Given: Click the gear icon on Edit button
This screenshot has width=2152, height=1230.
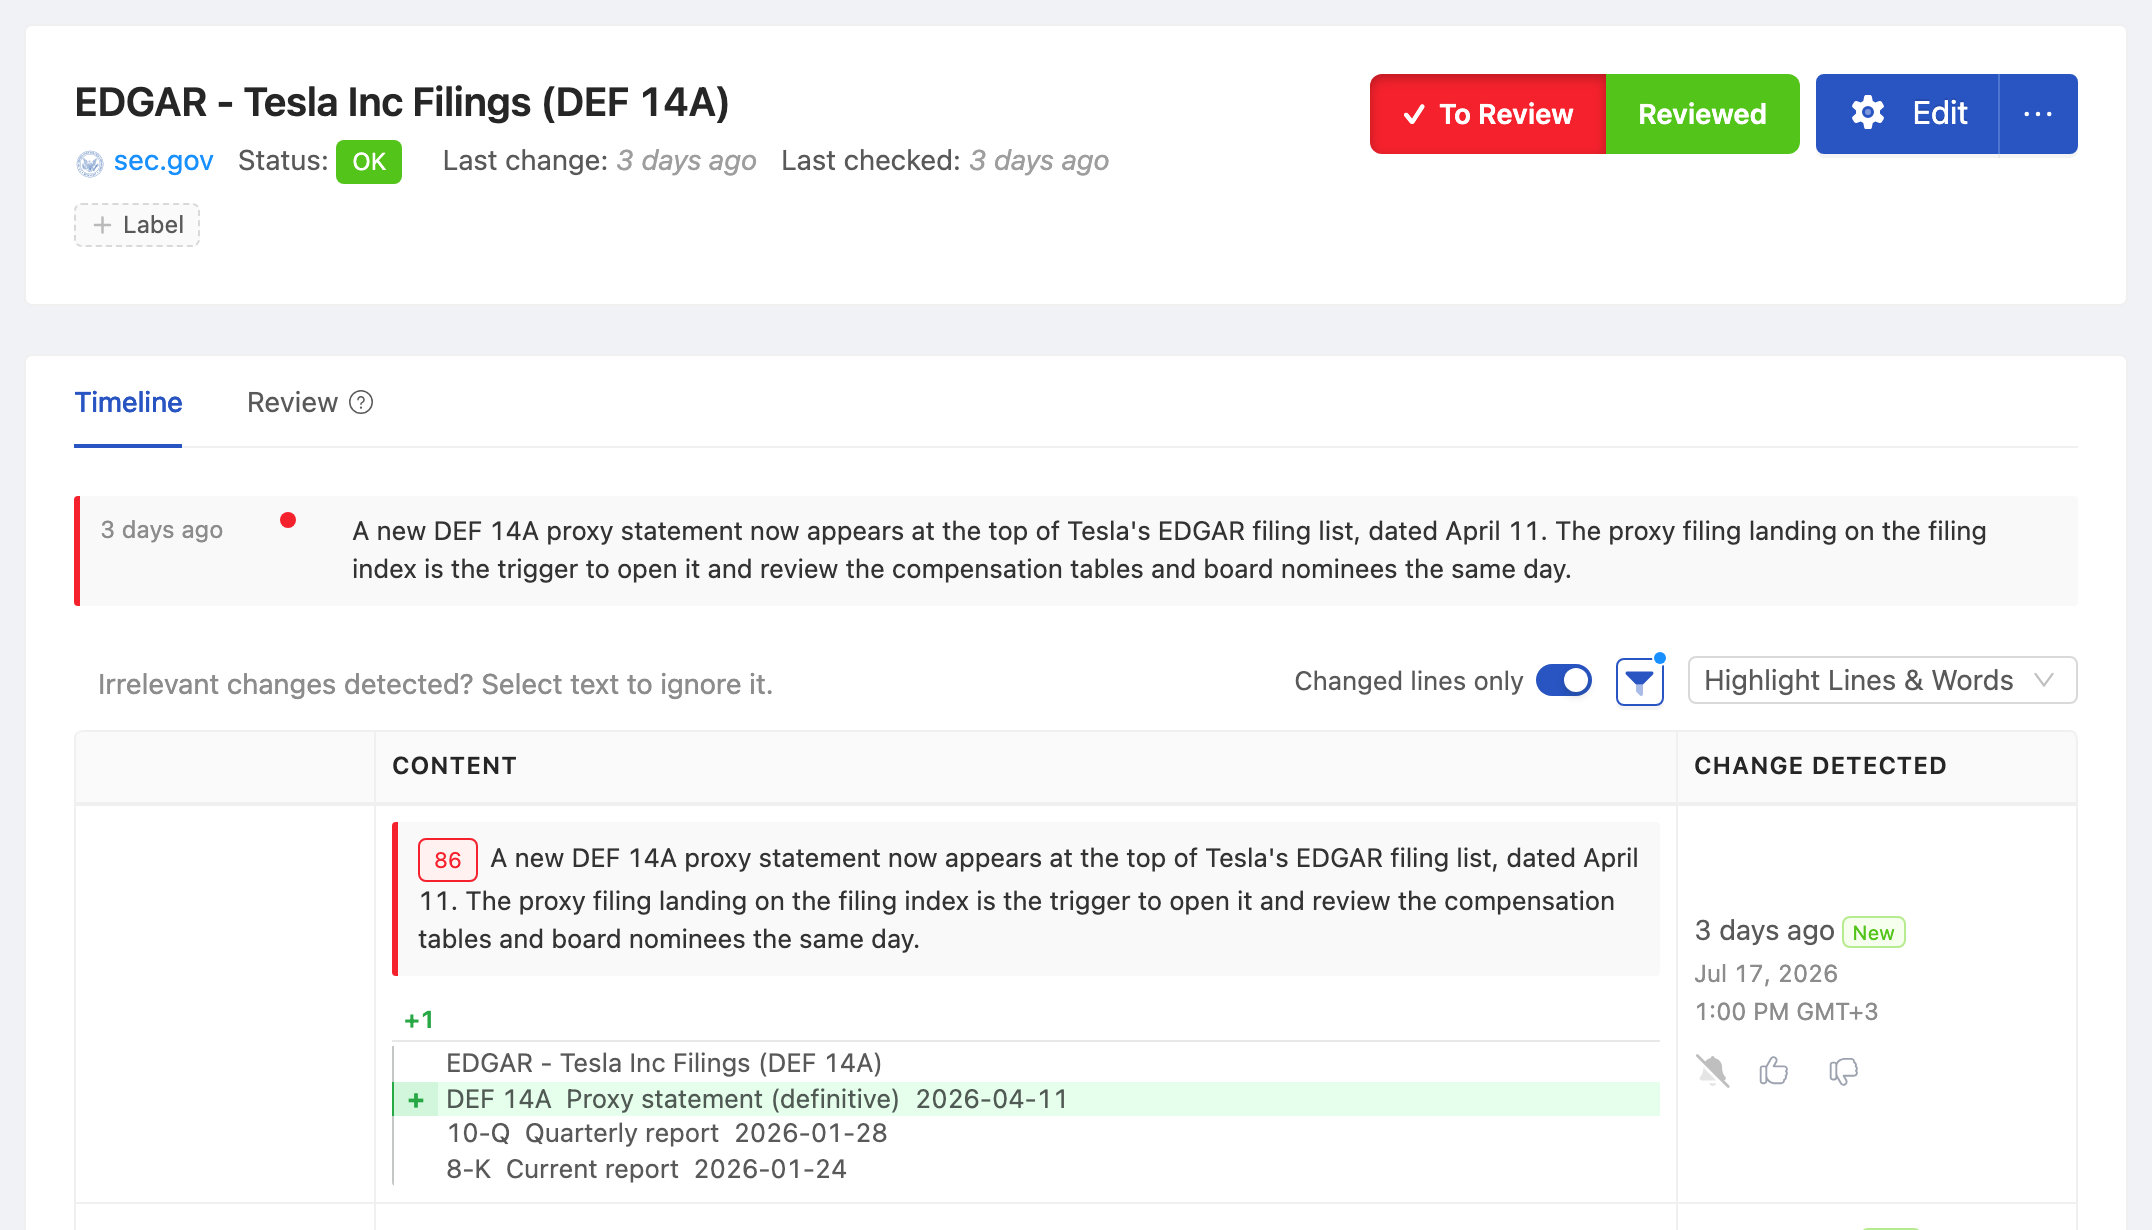Looking at the screenshot, I should tap(1867, 113).
